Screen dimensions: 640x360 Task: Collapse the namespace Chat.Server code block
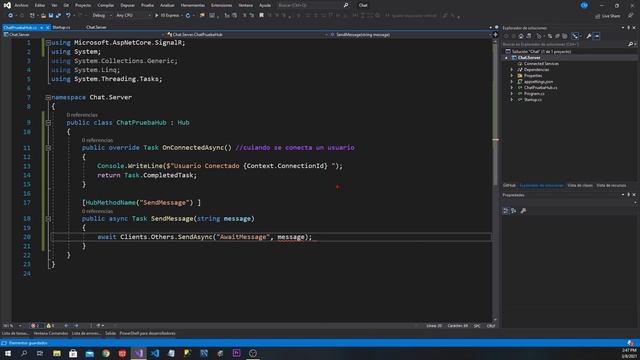click(48, 98)
